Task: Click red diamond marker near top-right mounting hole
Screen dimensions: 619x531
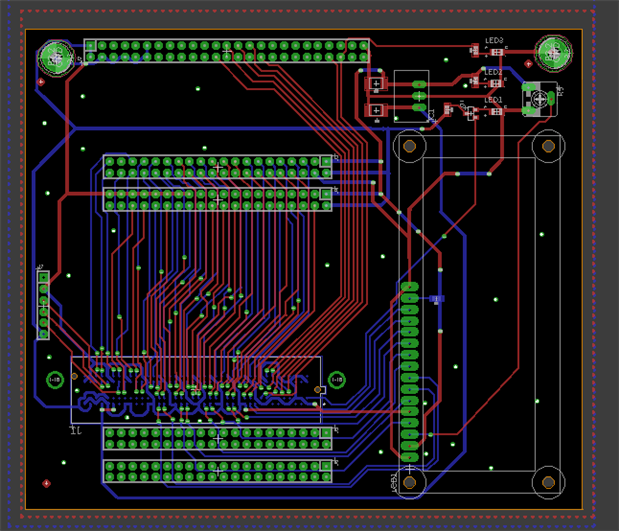Action: coord(528,64)
